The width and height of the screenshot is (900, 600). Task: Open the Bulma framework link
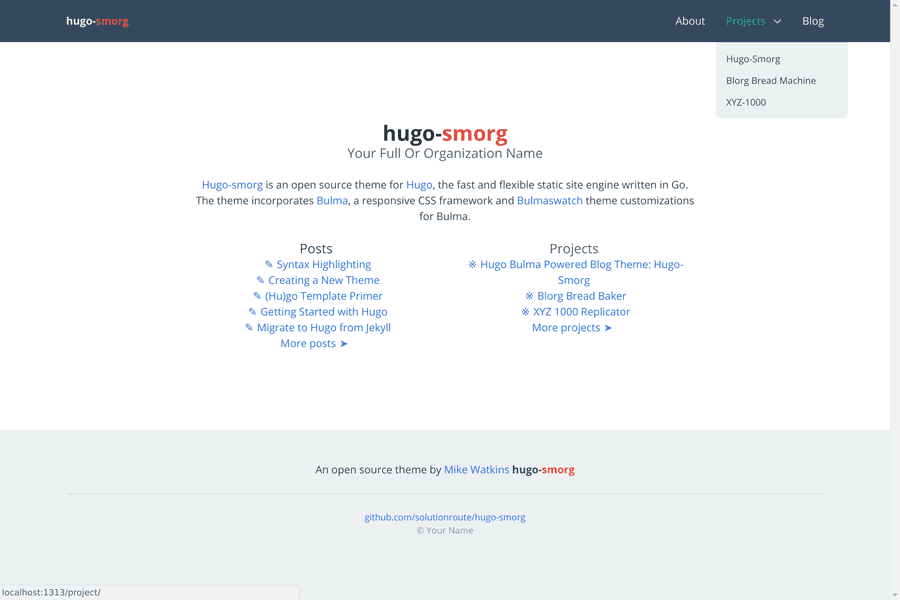coord(332,200)
